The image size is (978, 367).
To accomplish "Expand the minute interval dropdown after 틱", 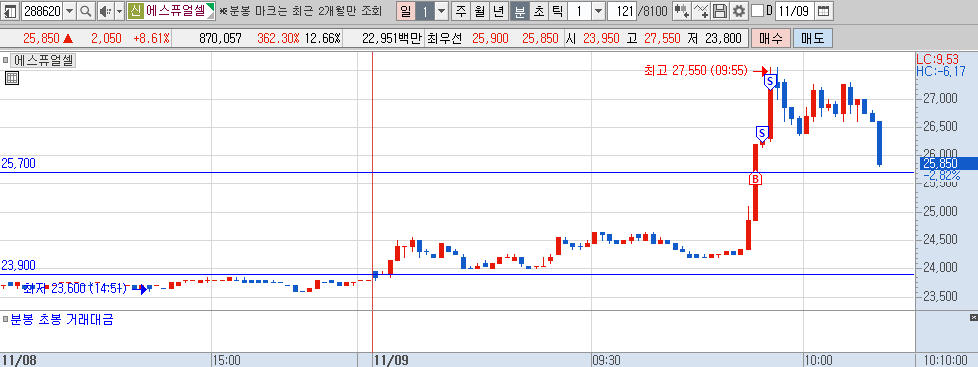I will coord(598,11).
